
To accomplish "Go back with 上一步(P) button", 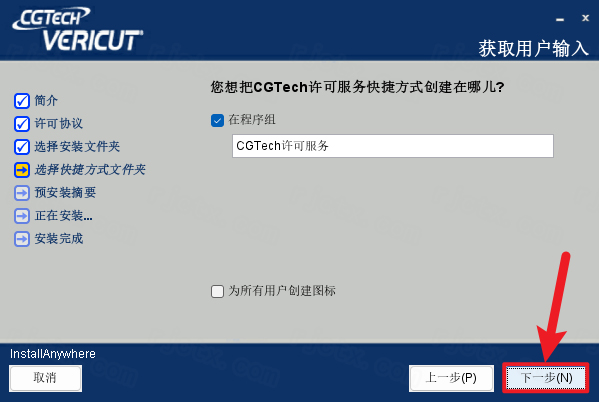I will [451, 378].
